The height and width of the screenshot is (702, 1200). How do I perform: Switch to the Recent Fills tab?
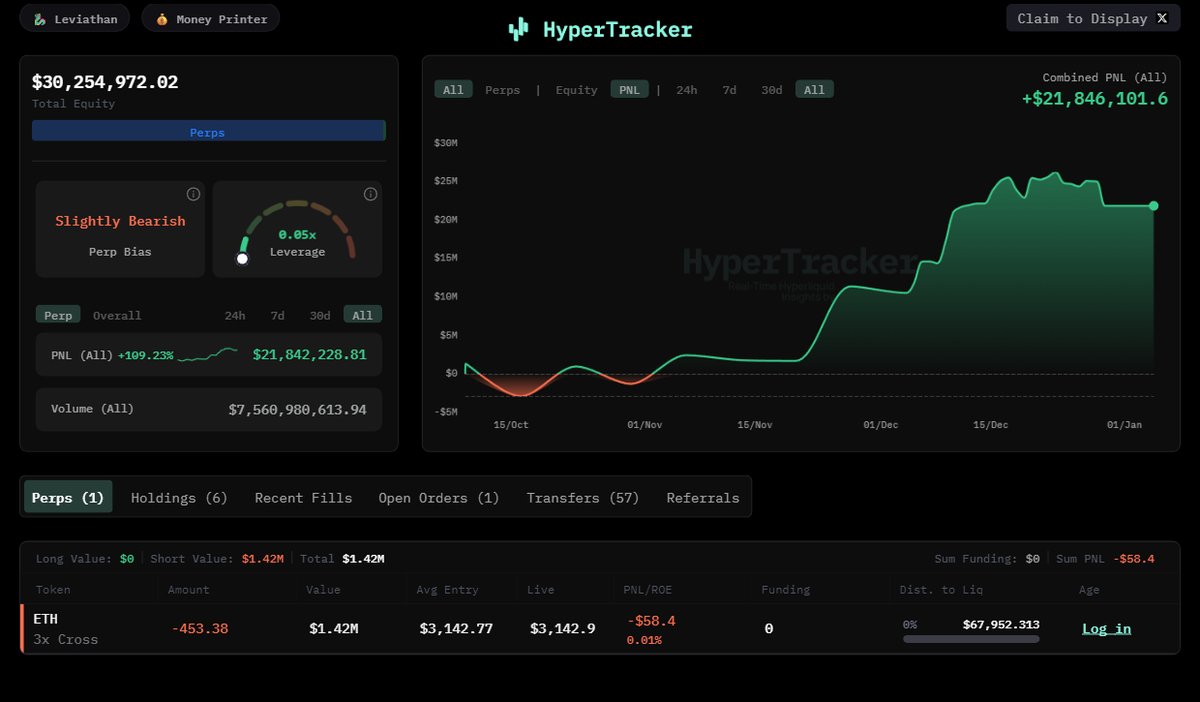(x=303, y=497)
